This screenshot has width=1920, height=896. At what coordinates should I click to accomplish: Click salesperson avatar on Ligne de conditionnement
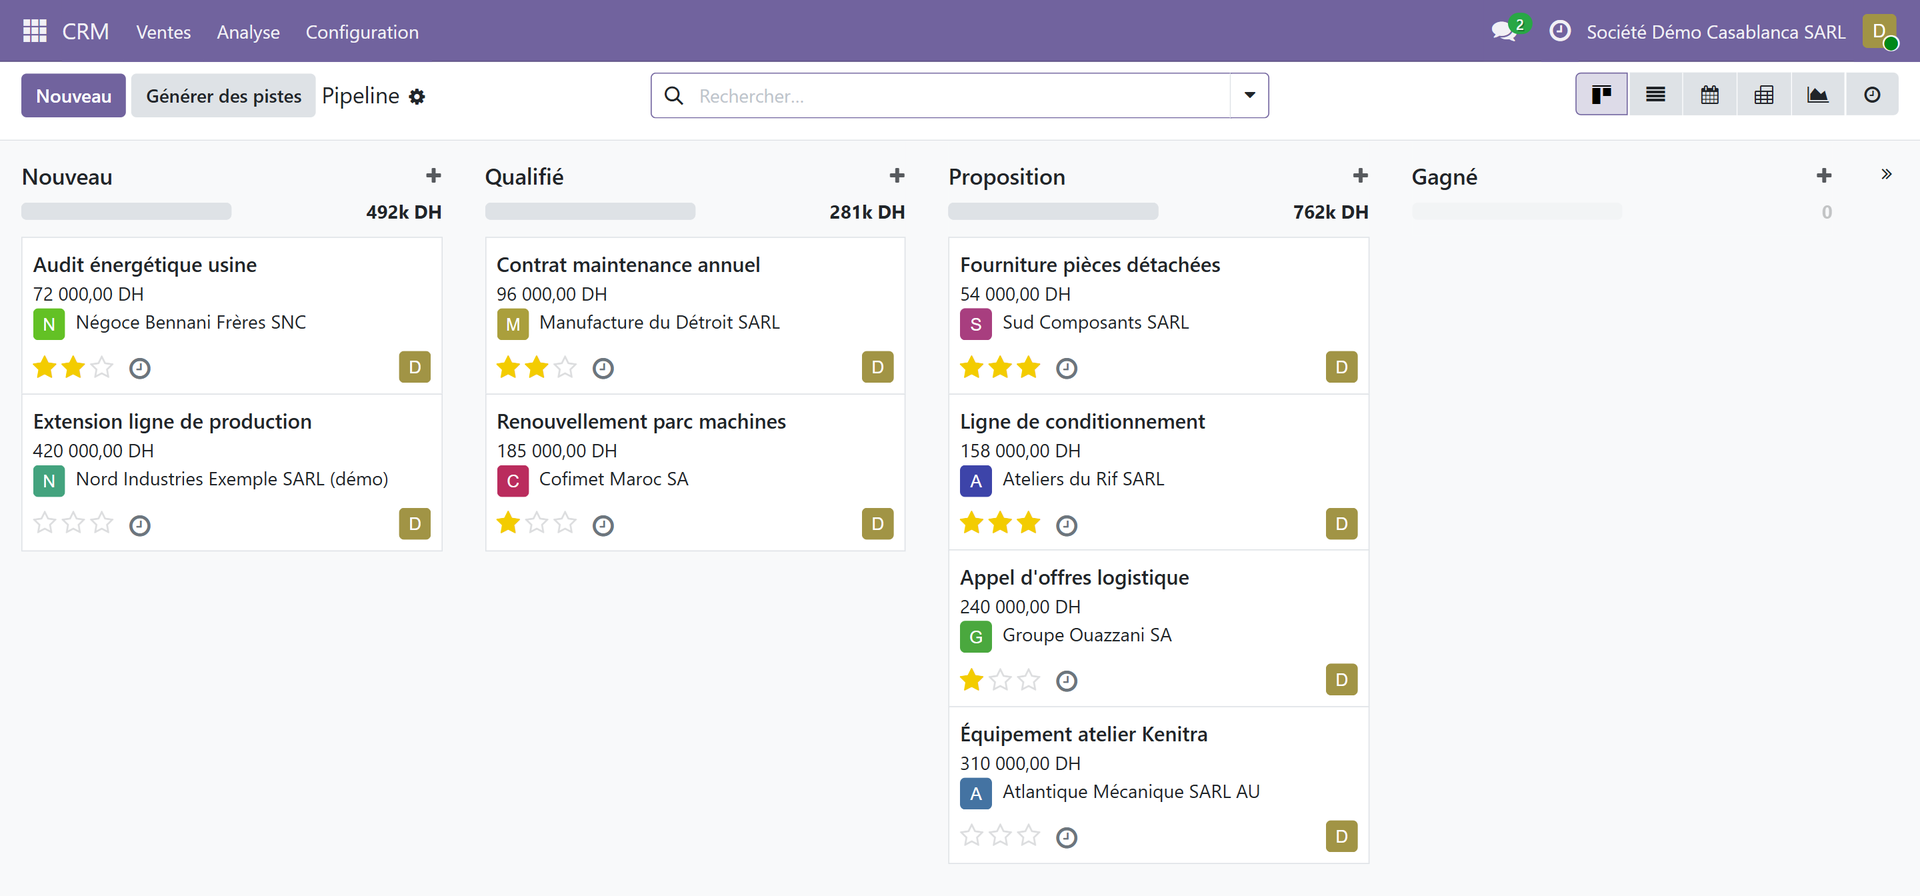[x=1341, y=524]
